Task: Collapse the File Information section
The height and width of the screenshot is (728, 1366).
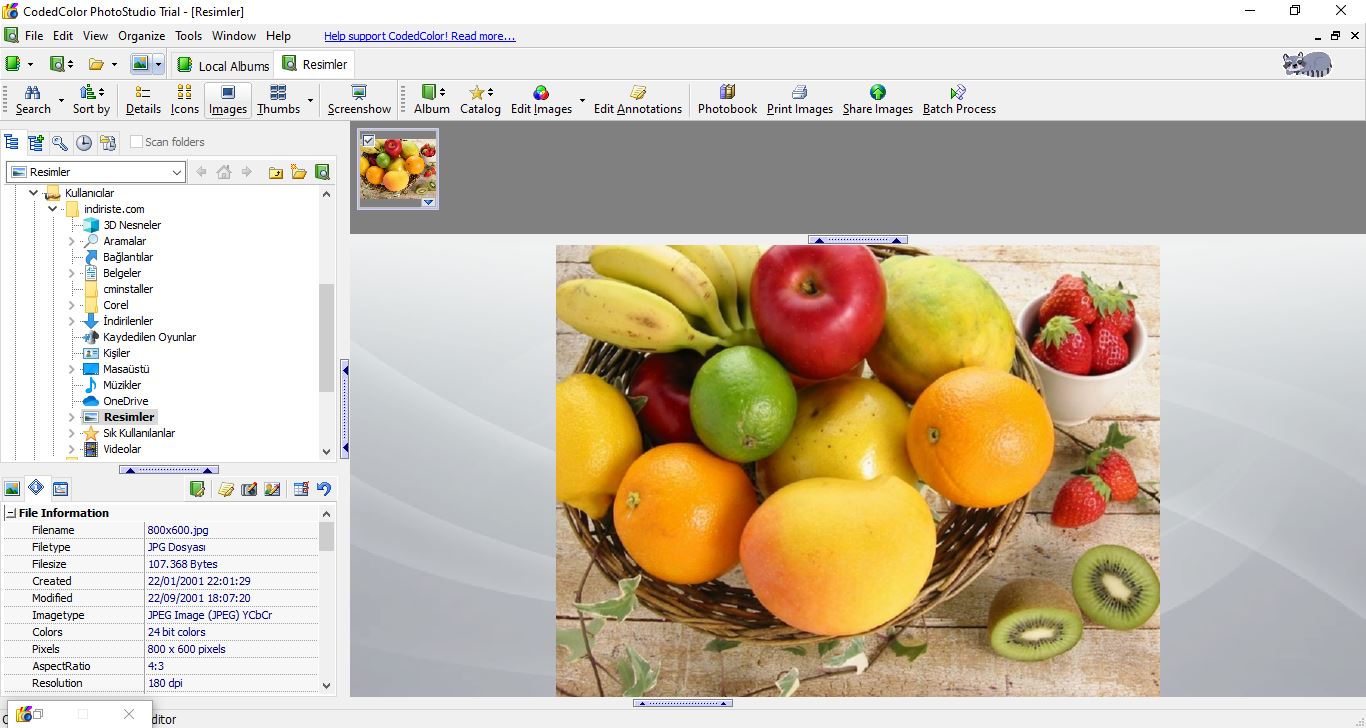Action: 10,513
